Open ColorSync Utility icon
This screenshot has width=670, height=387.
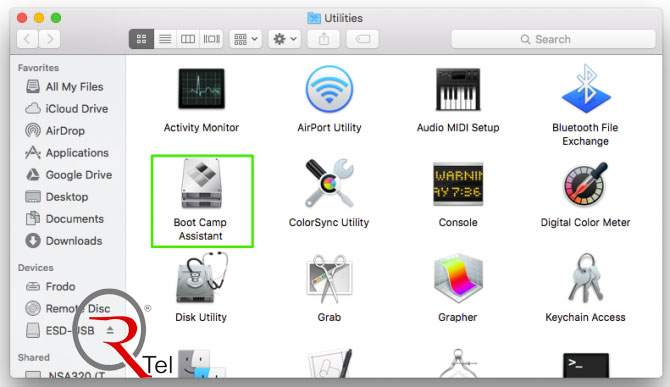point(329,183)
